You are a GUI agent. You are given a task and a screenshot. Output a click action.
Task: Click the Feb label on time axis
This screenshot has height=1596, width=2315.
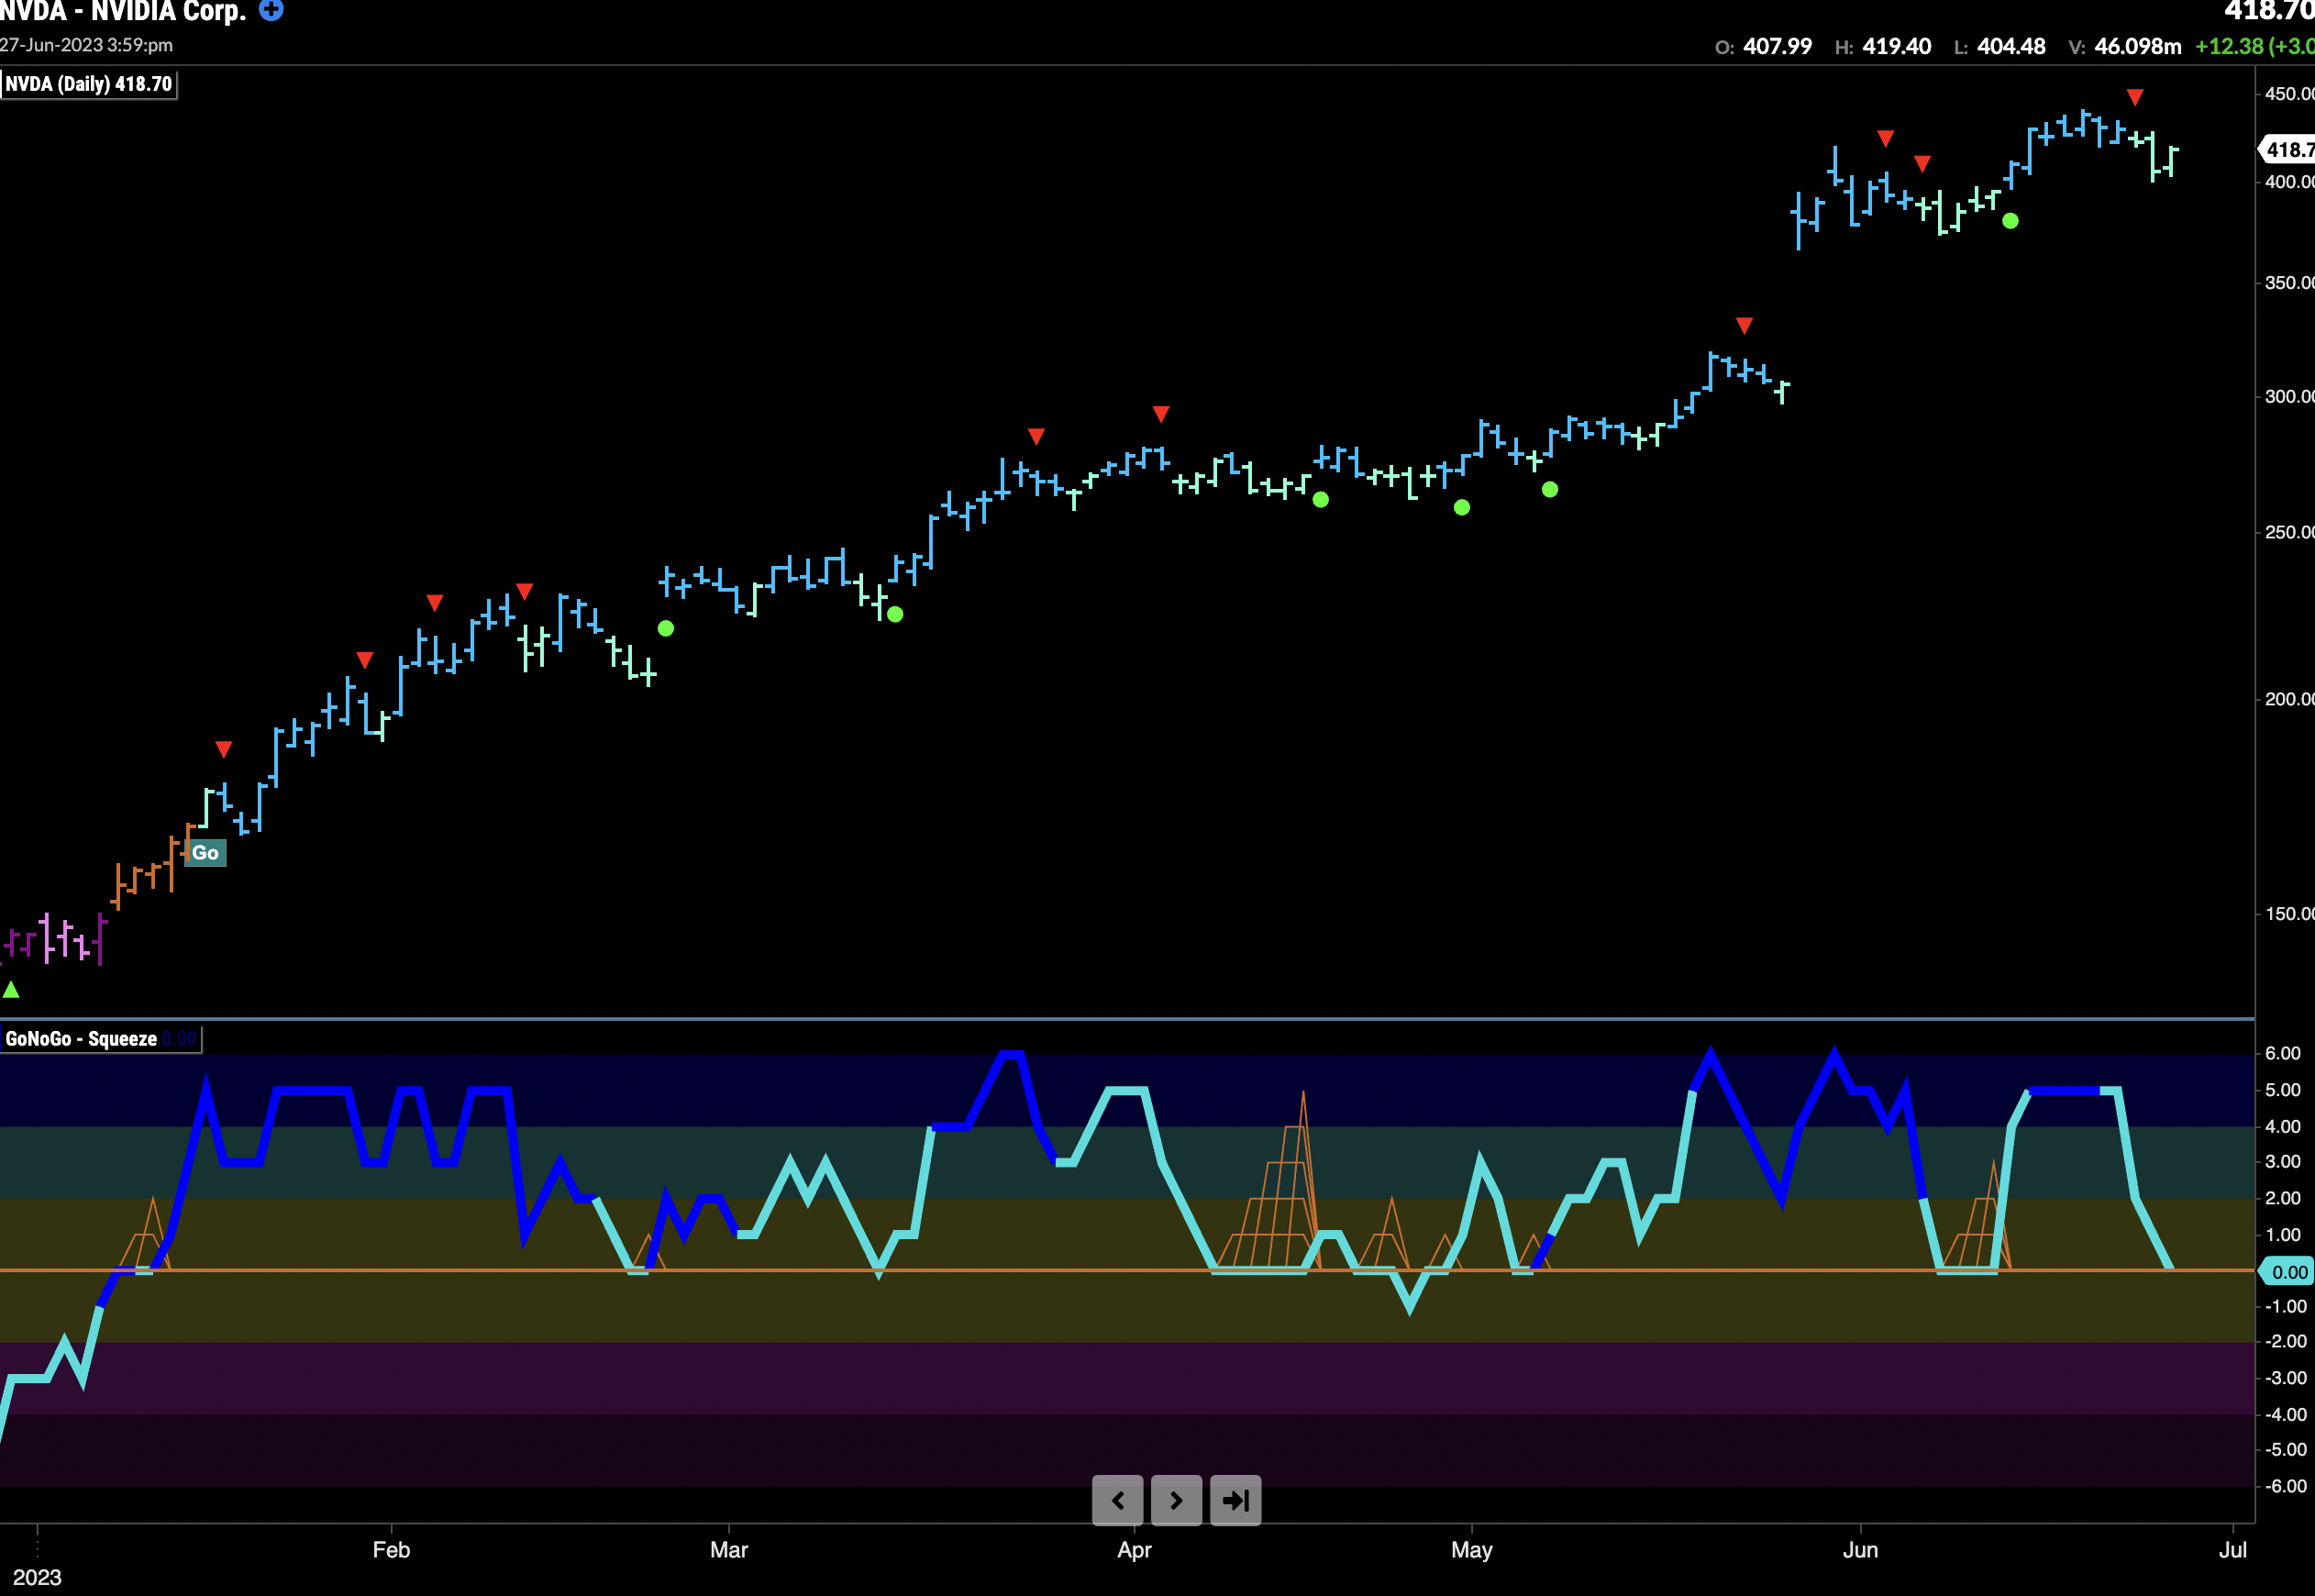[391, 1550]
